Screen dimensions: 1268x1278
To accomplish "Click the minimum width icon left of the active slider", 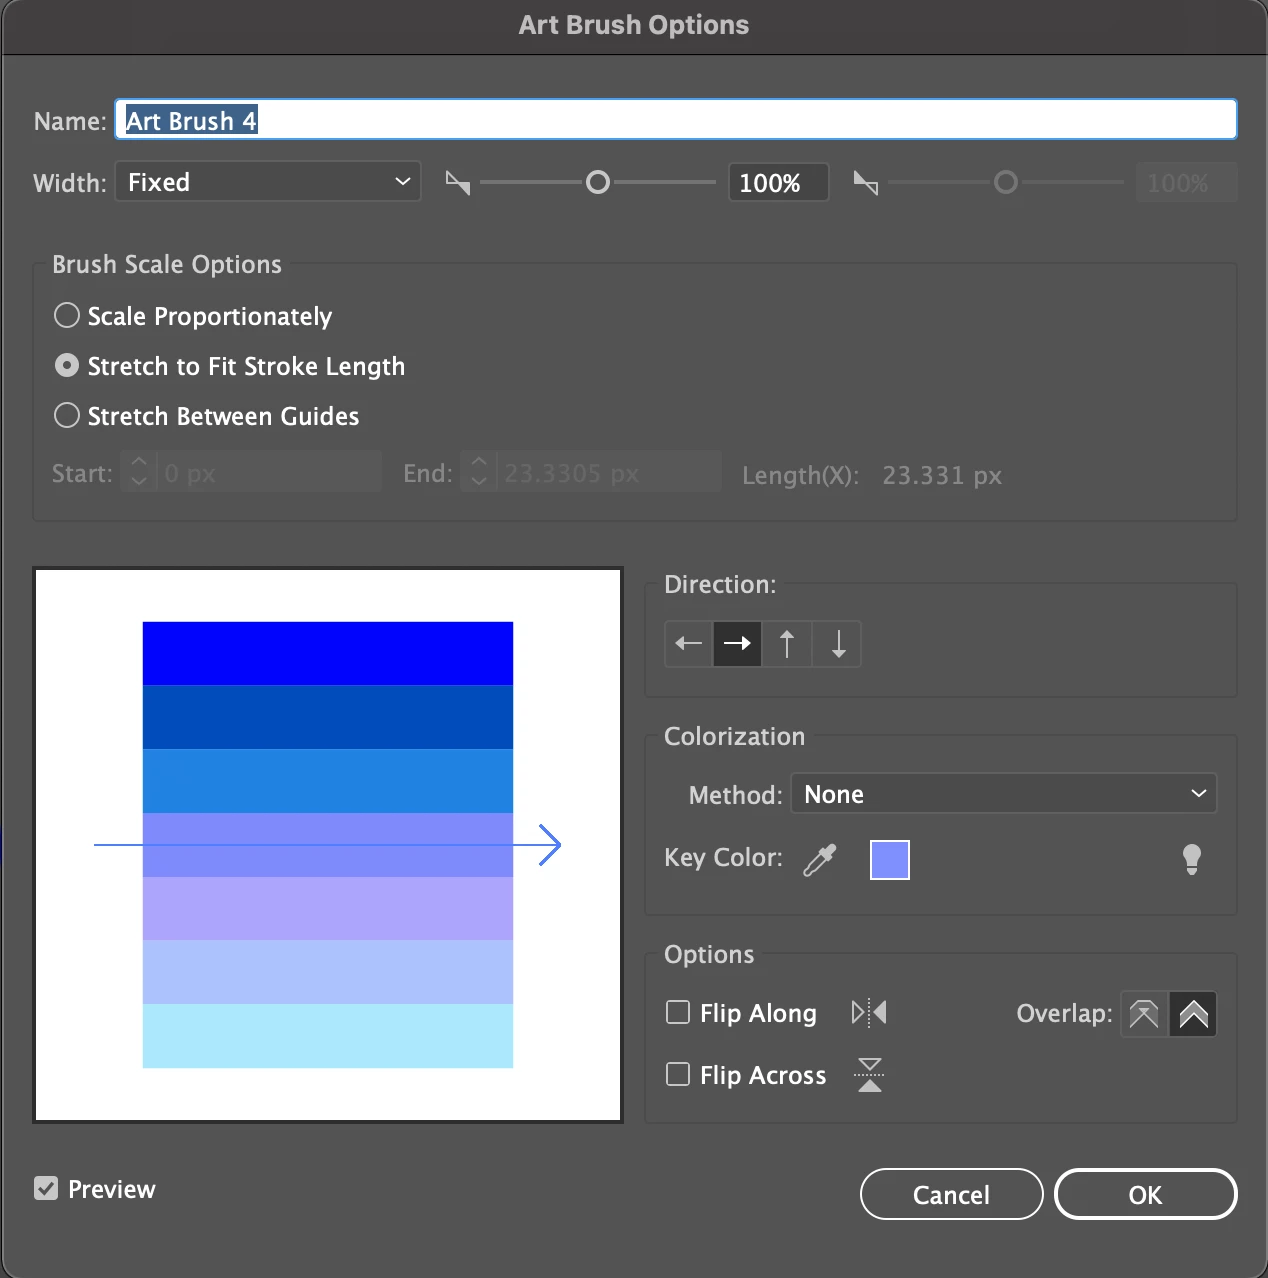I will pyautogui.click(x=458, y=183).
